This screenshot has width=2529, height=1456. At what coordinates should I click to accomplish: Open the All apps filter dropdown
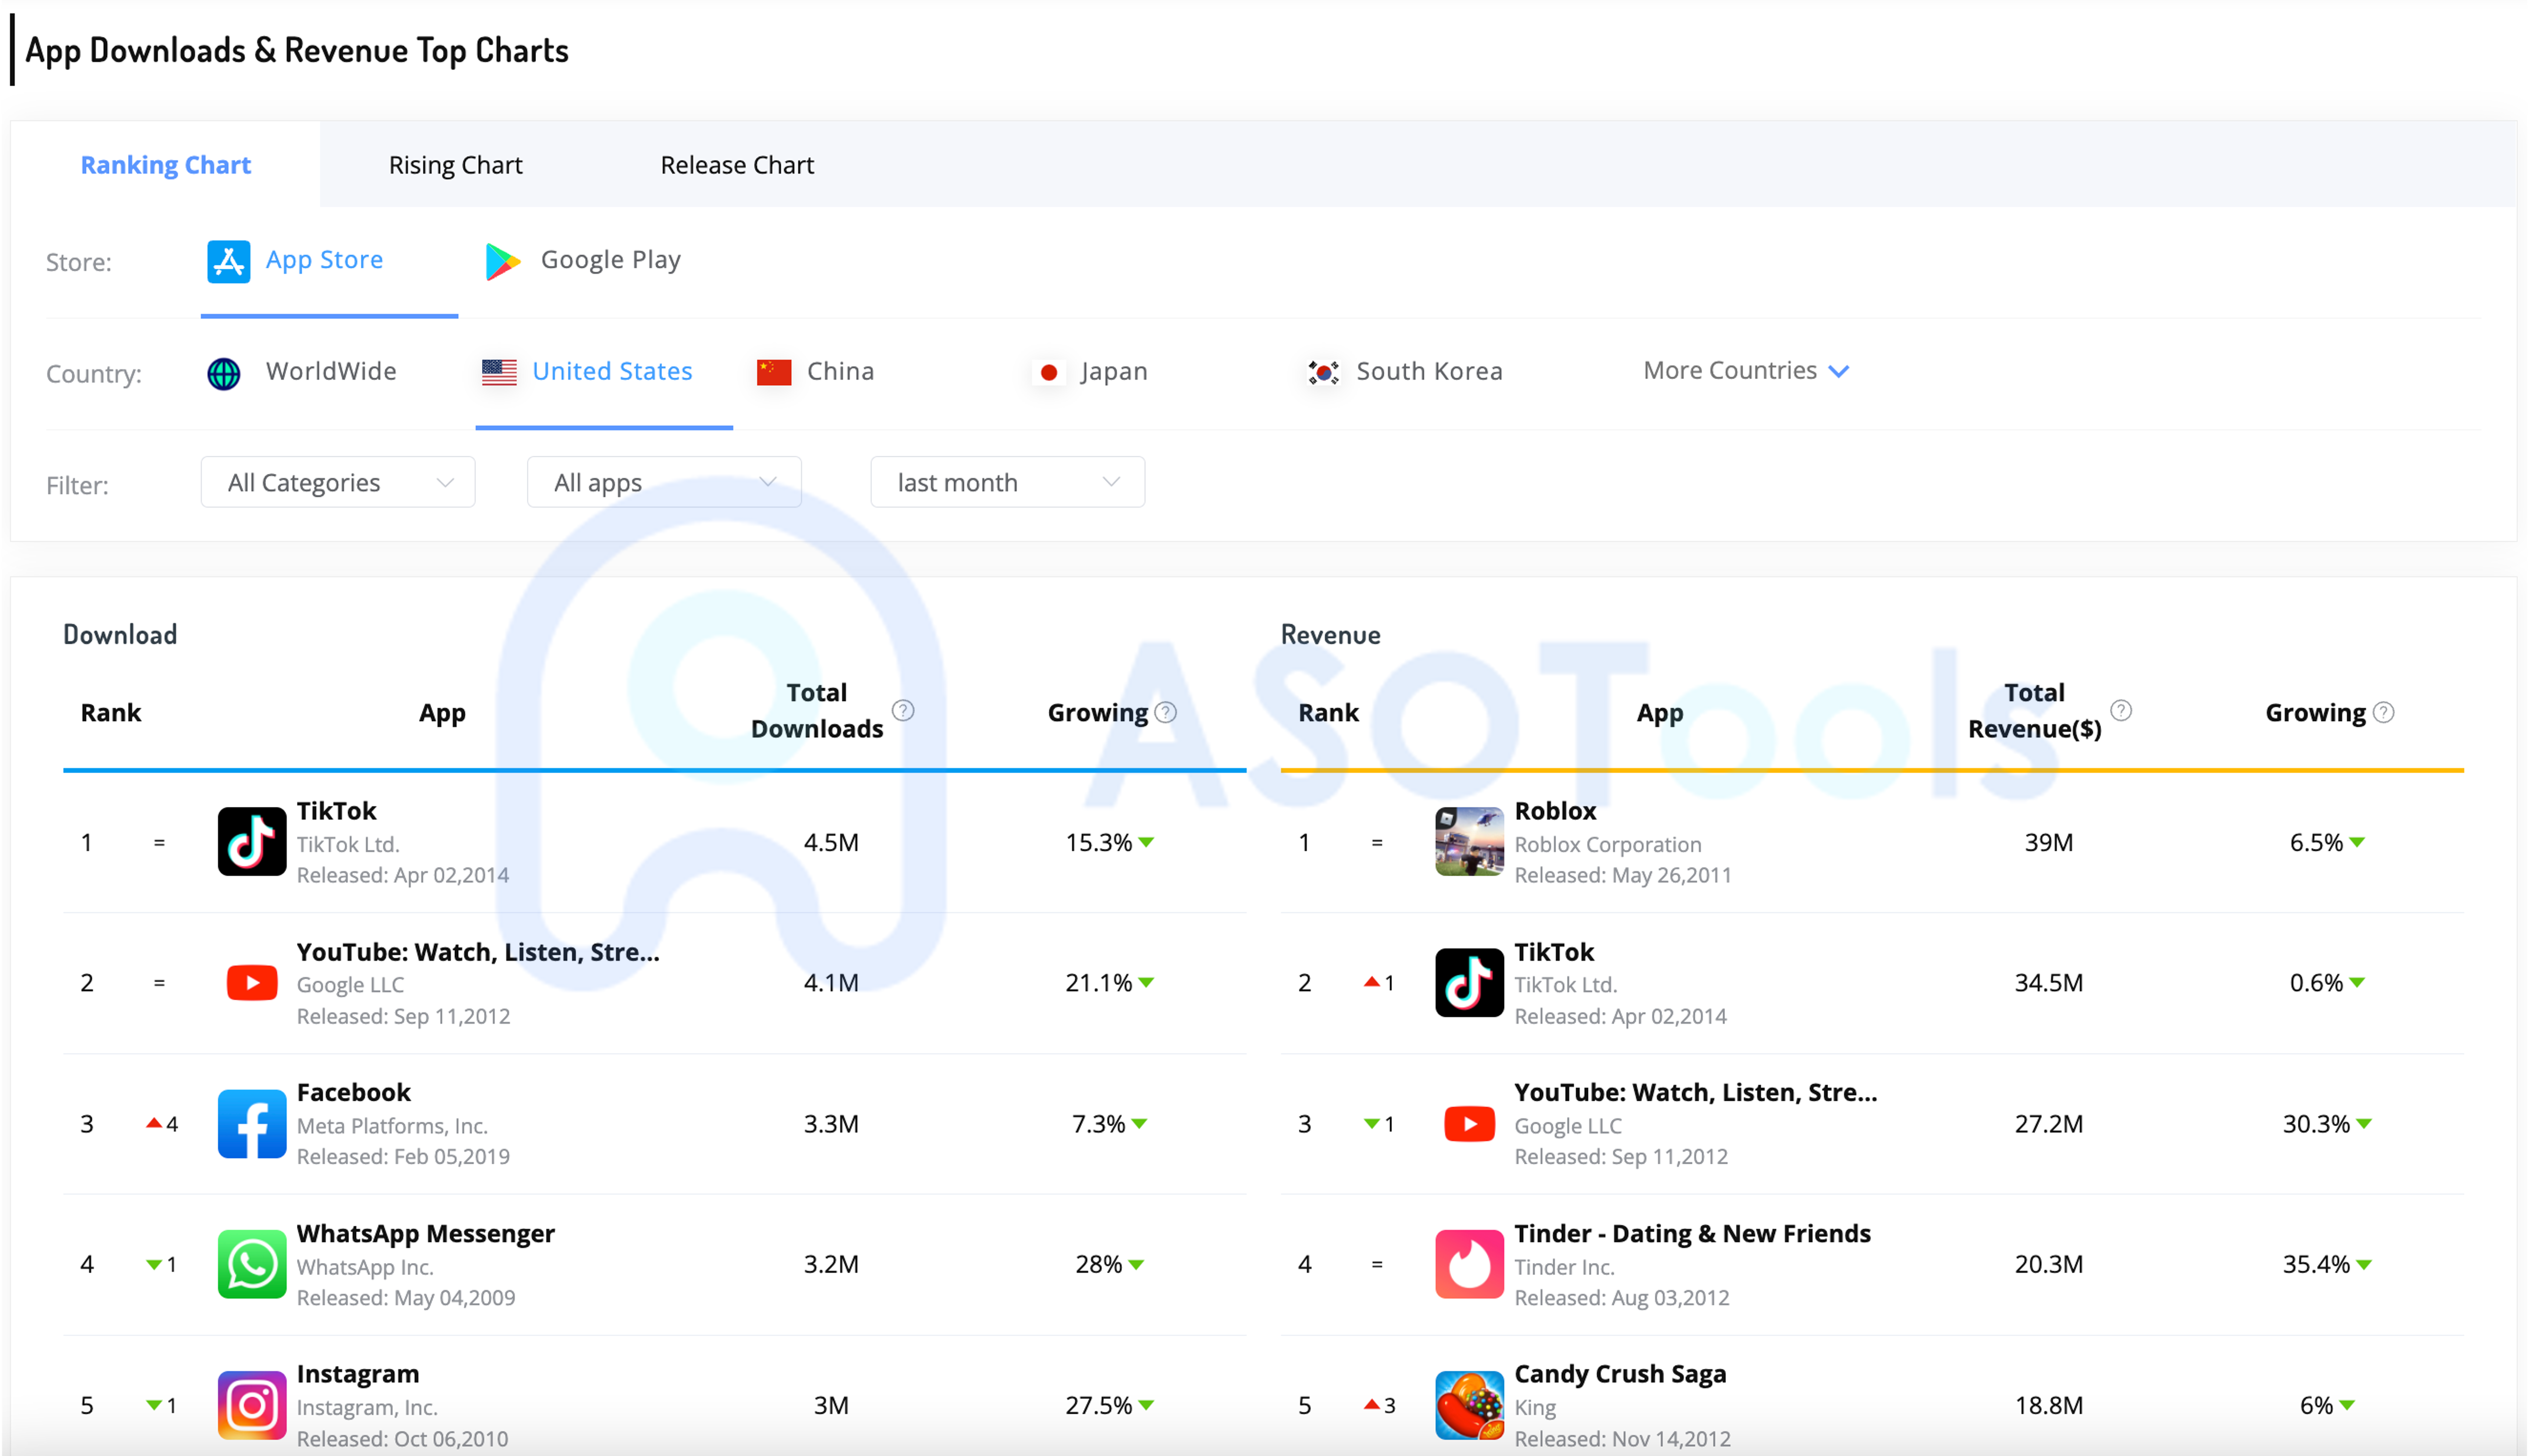[x=664, y=482]
